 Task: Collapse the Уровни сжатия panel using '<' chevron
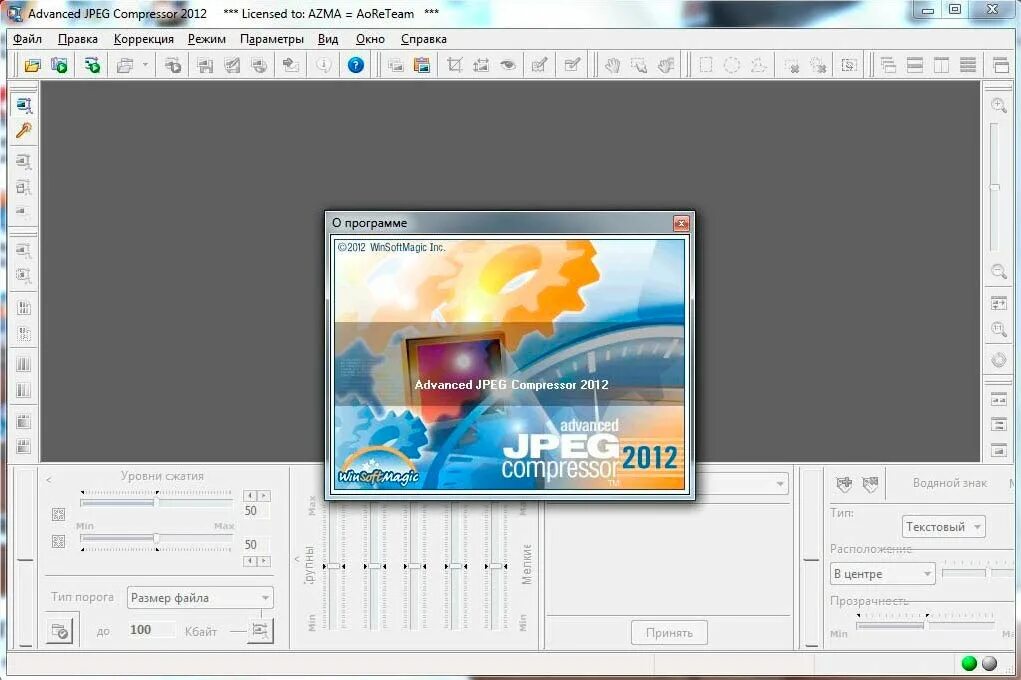[x=48, y=480]
